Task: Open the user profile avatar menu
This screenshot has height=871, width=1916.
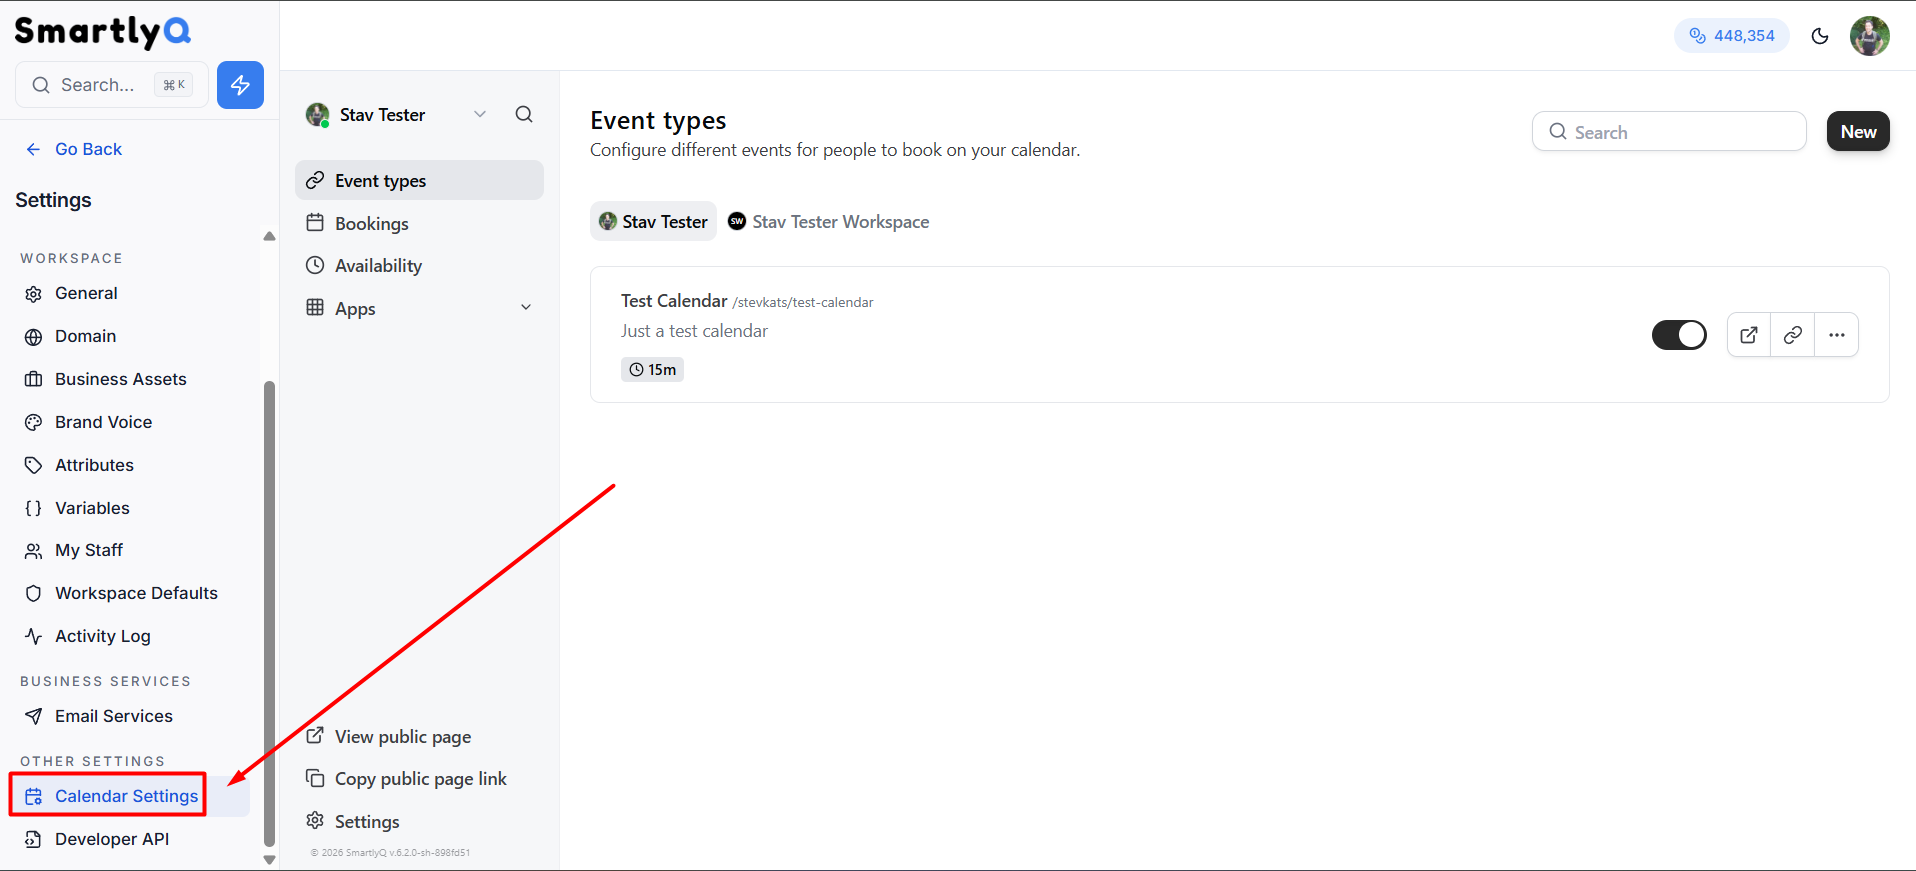Action: [1870, 36]
